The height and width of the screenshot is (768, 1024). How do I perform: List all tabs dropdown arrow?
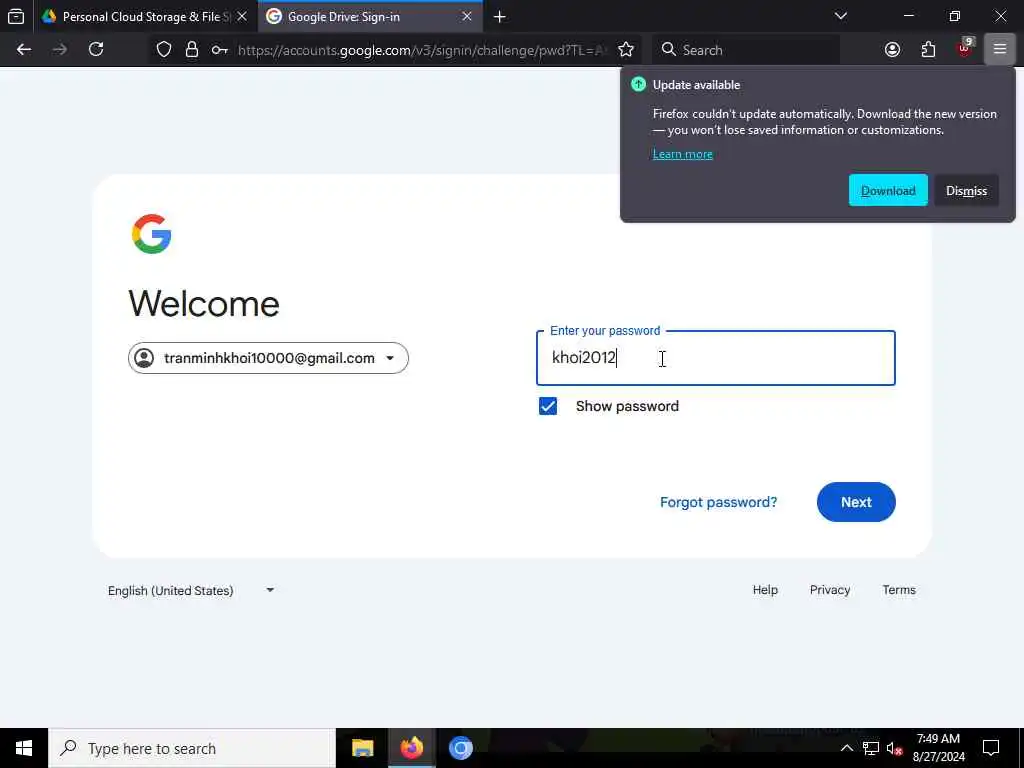(x=841, y=16)
